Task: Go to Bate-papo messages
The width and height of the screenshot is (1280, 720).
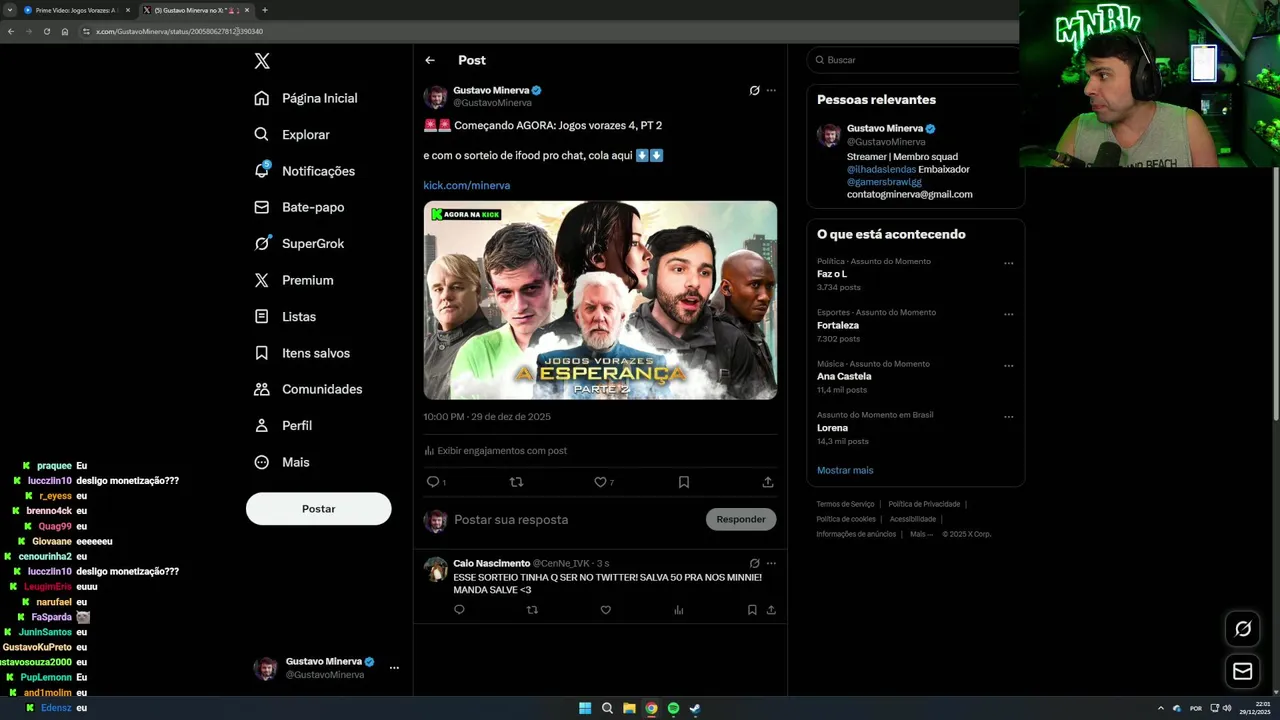Action: (x=299, y=207)
